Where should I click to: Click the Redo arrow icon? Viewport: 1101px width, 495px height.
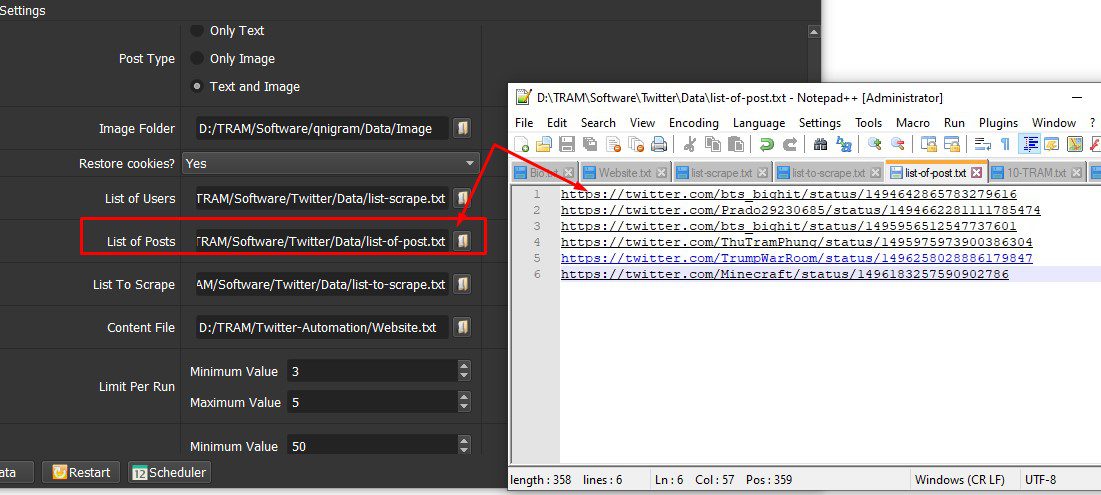[x=790, y=145]
